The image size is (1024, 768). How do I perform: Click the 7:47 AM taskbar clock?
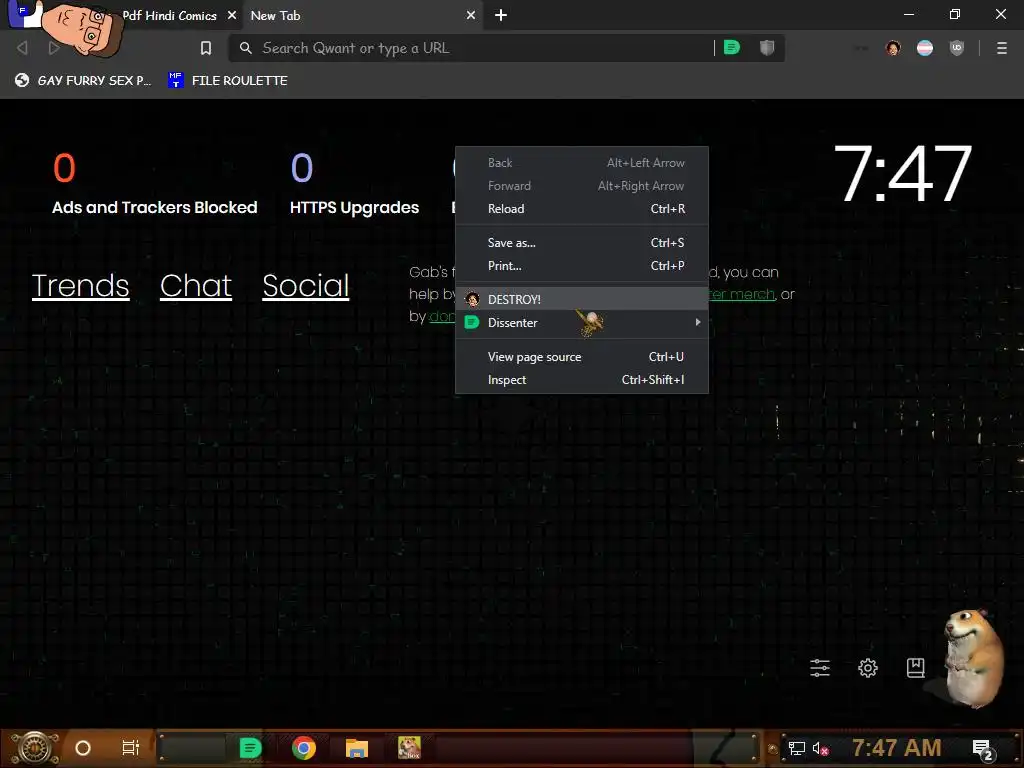click(x=897, y=748)
